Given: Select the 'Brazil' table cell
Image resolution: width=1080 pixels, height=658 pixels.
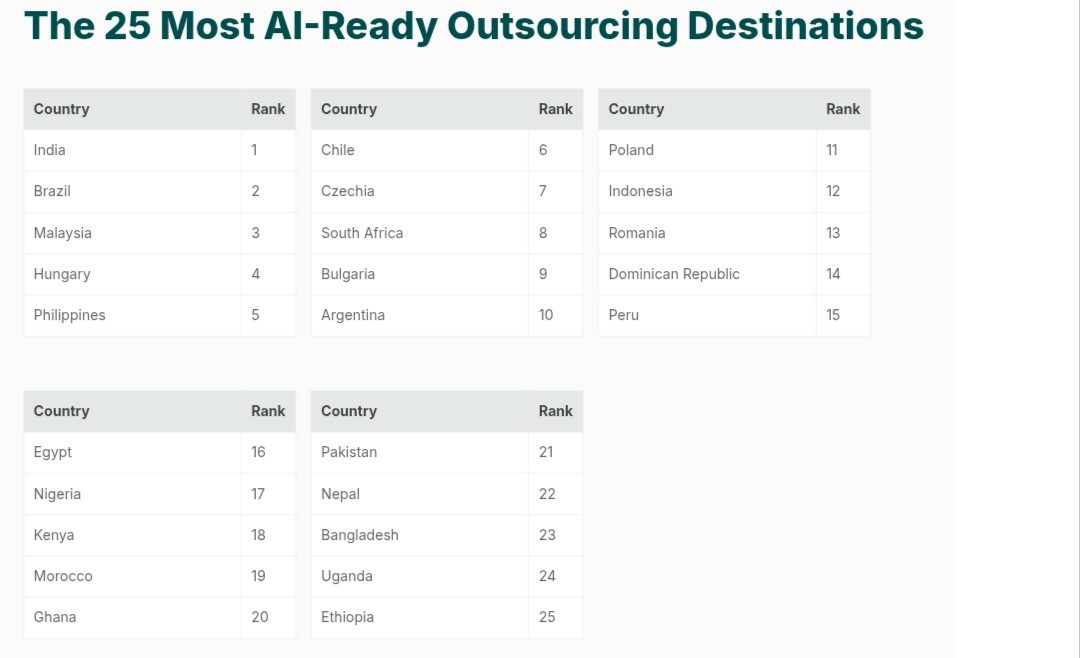Looking at the screenshot, I should [x=132, y=192].
